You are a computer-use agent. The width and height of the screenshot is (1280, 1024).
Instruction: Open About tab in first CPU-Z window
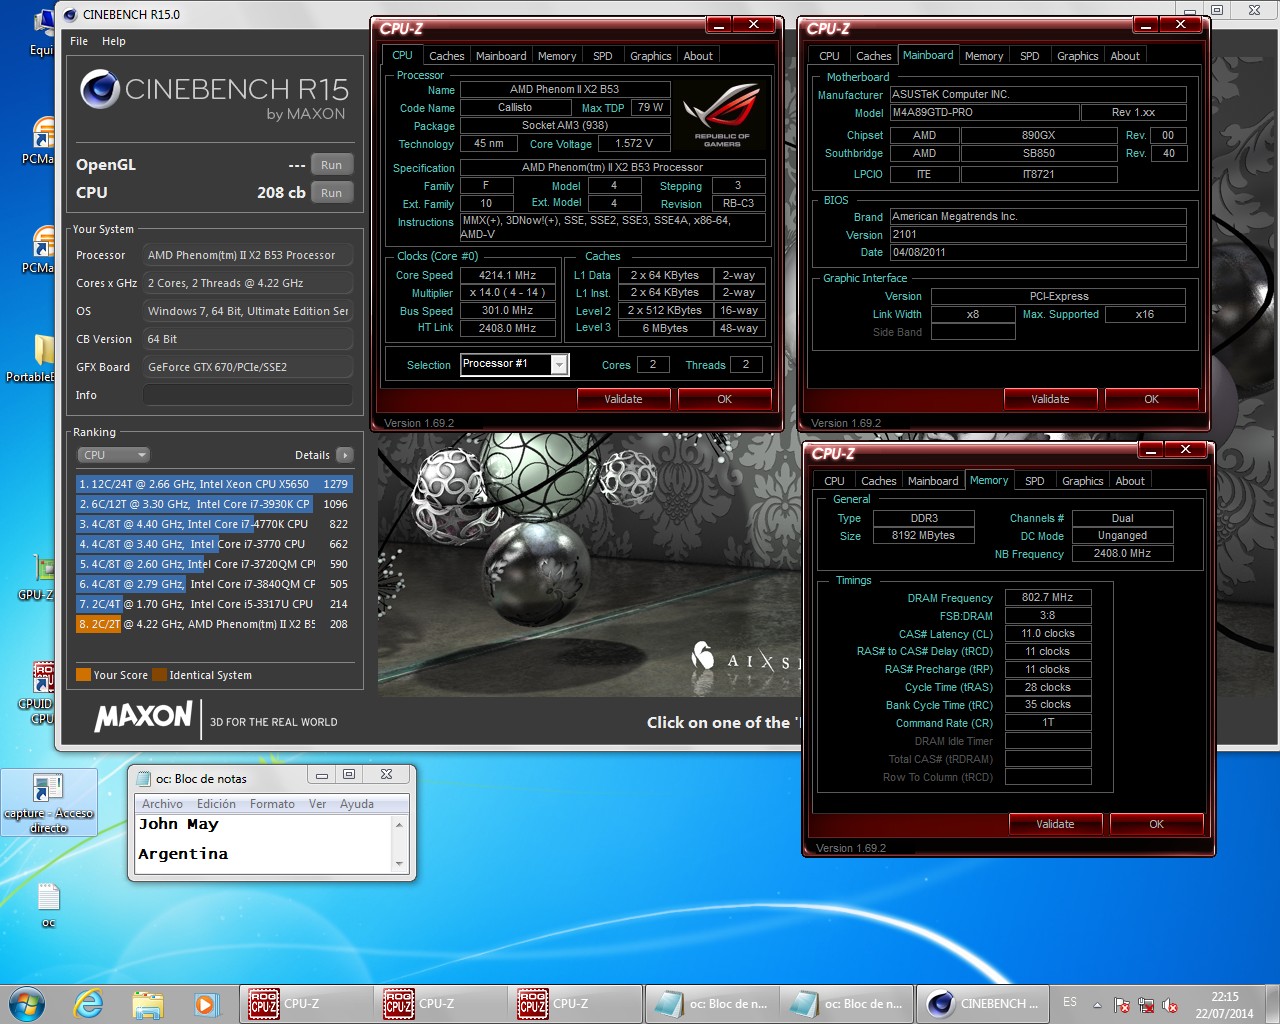point(698,56)
